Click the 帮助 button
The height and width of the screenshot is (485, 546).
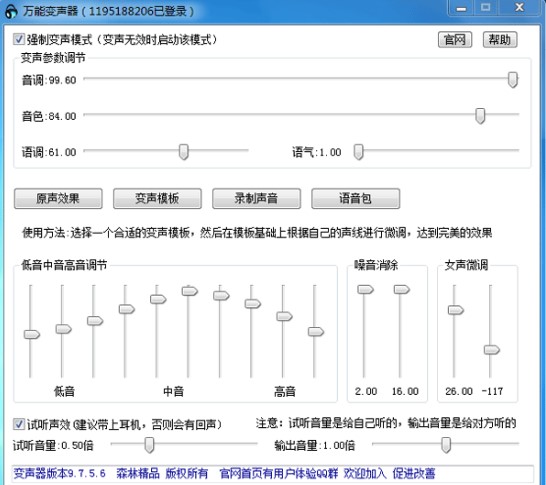coord(500,39)
